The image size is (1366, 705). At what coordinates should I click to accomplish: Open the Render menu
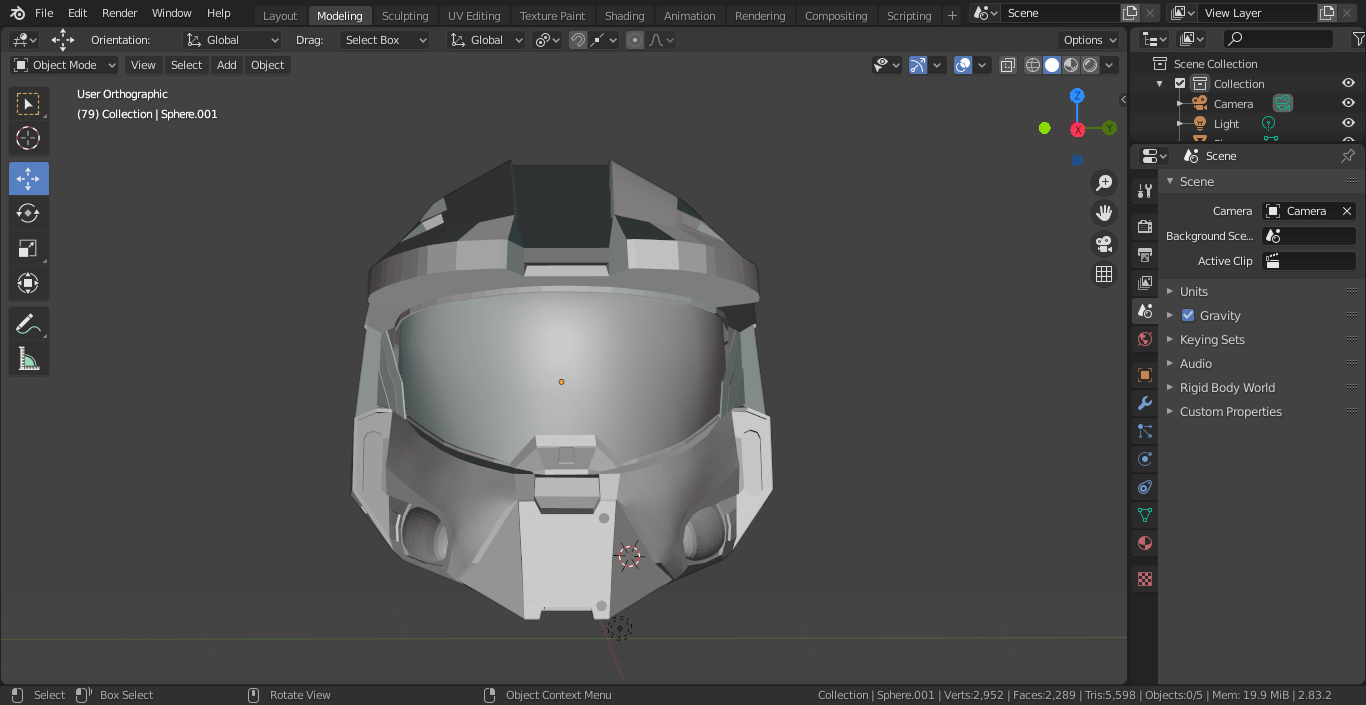click(120, 13)
